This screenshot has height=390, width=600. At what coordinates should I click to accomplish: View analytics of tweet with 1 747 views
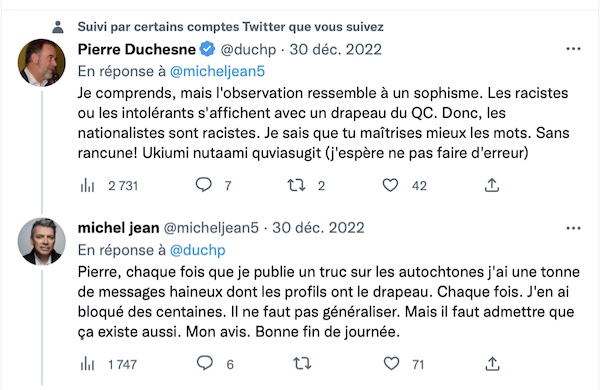point(88,364)
